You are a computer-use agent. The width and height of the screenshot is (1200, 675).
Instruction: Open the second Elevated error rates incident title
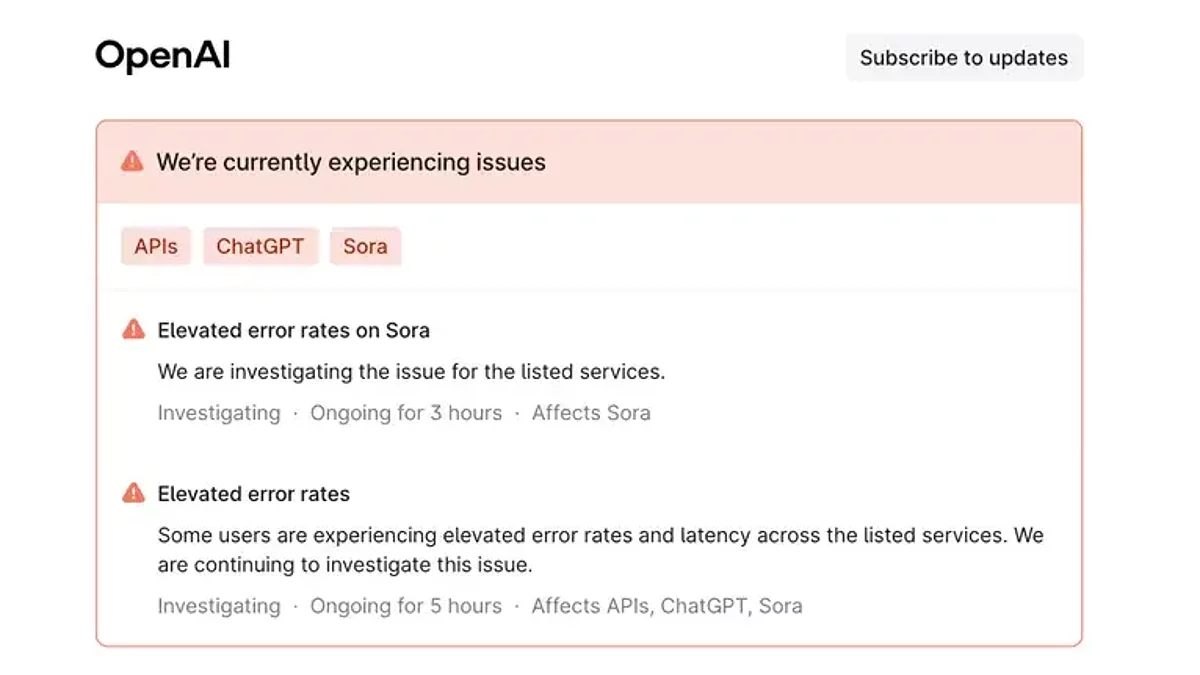254,494
